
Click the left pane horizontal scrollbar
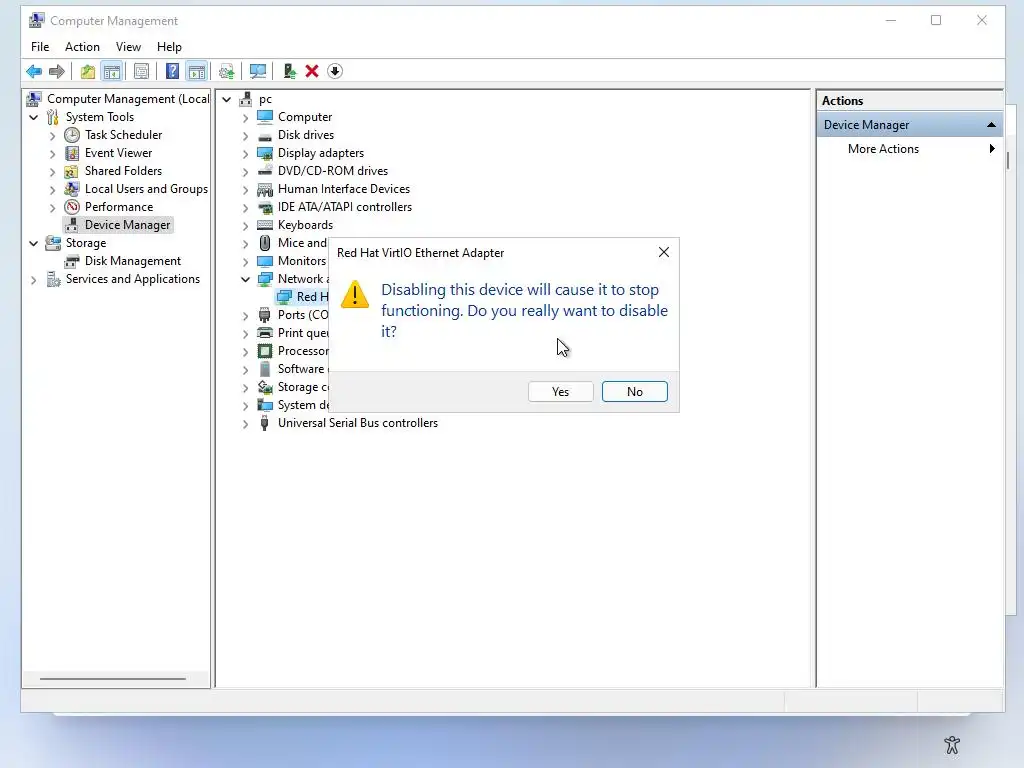pyautogui.click(x=112, y=679)
